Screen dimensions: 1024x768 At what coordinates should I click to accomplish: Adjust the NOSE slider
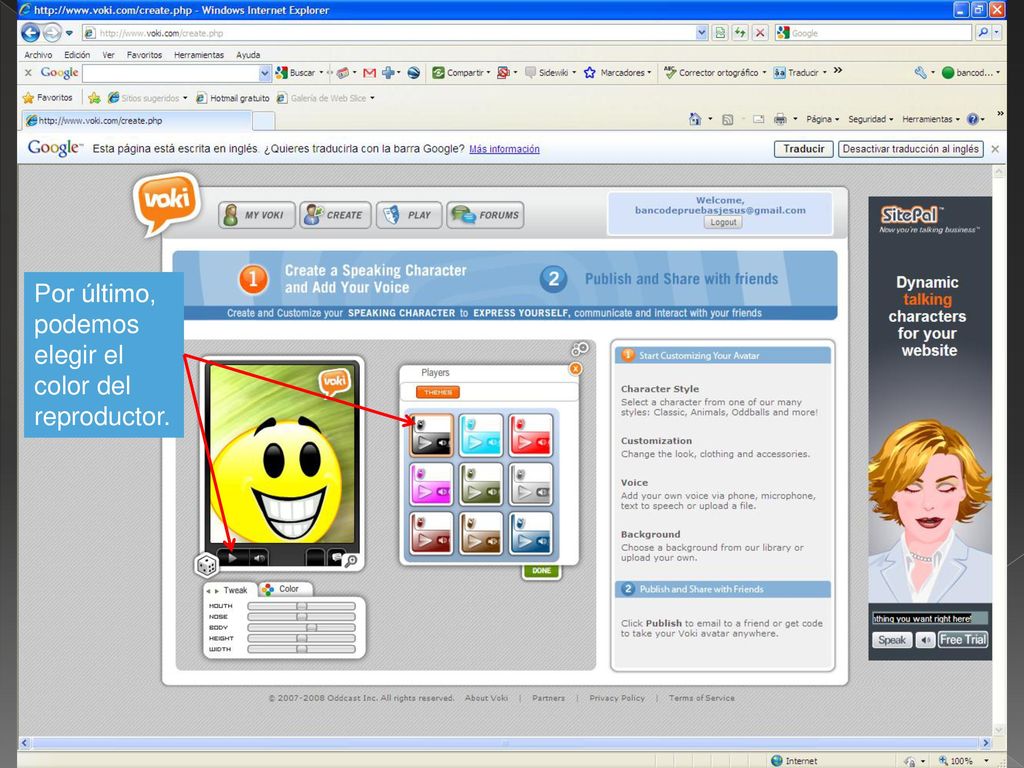pos(301,616)
